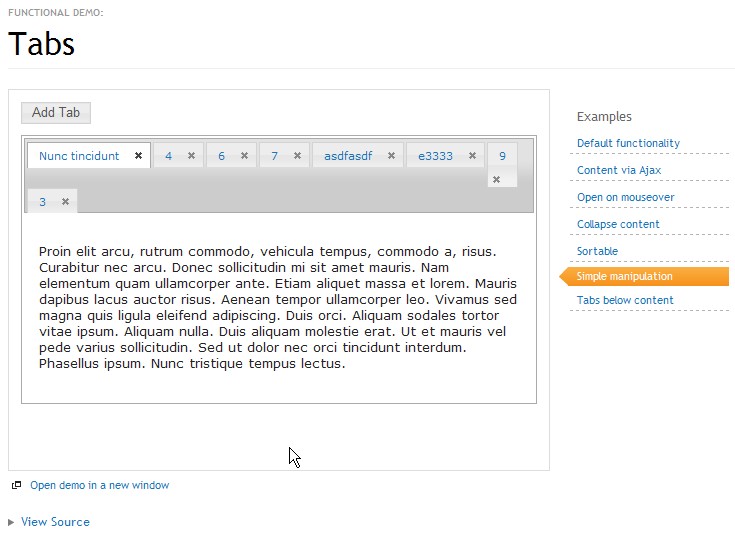735x533 pixels.
Task: Open 'Tabs below content' example
Action: click(x=625, y=300)
